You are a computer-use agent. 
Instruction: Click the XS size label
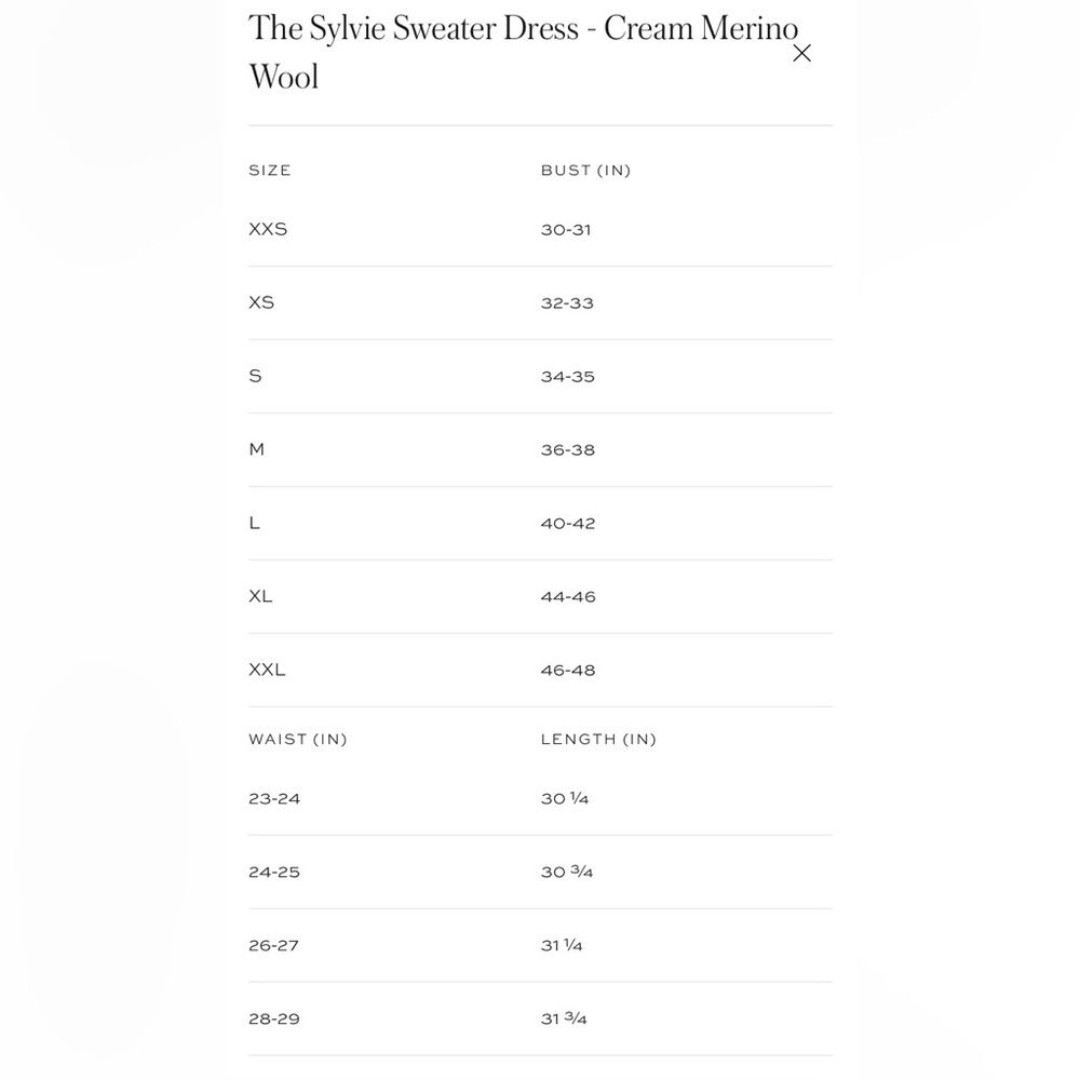(261, 302)
